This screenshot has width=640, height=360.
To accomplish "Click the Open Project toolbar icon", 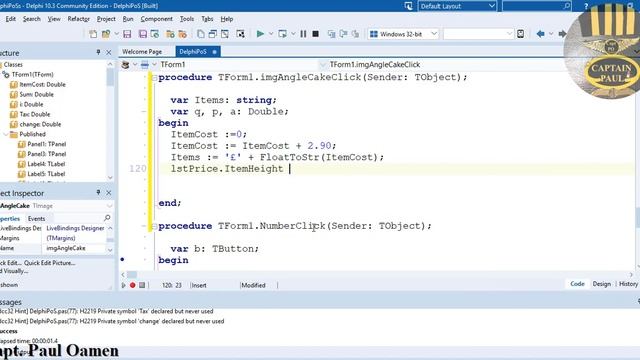I will [x=155, y=34].
